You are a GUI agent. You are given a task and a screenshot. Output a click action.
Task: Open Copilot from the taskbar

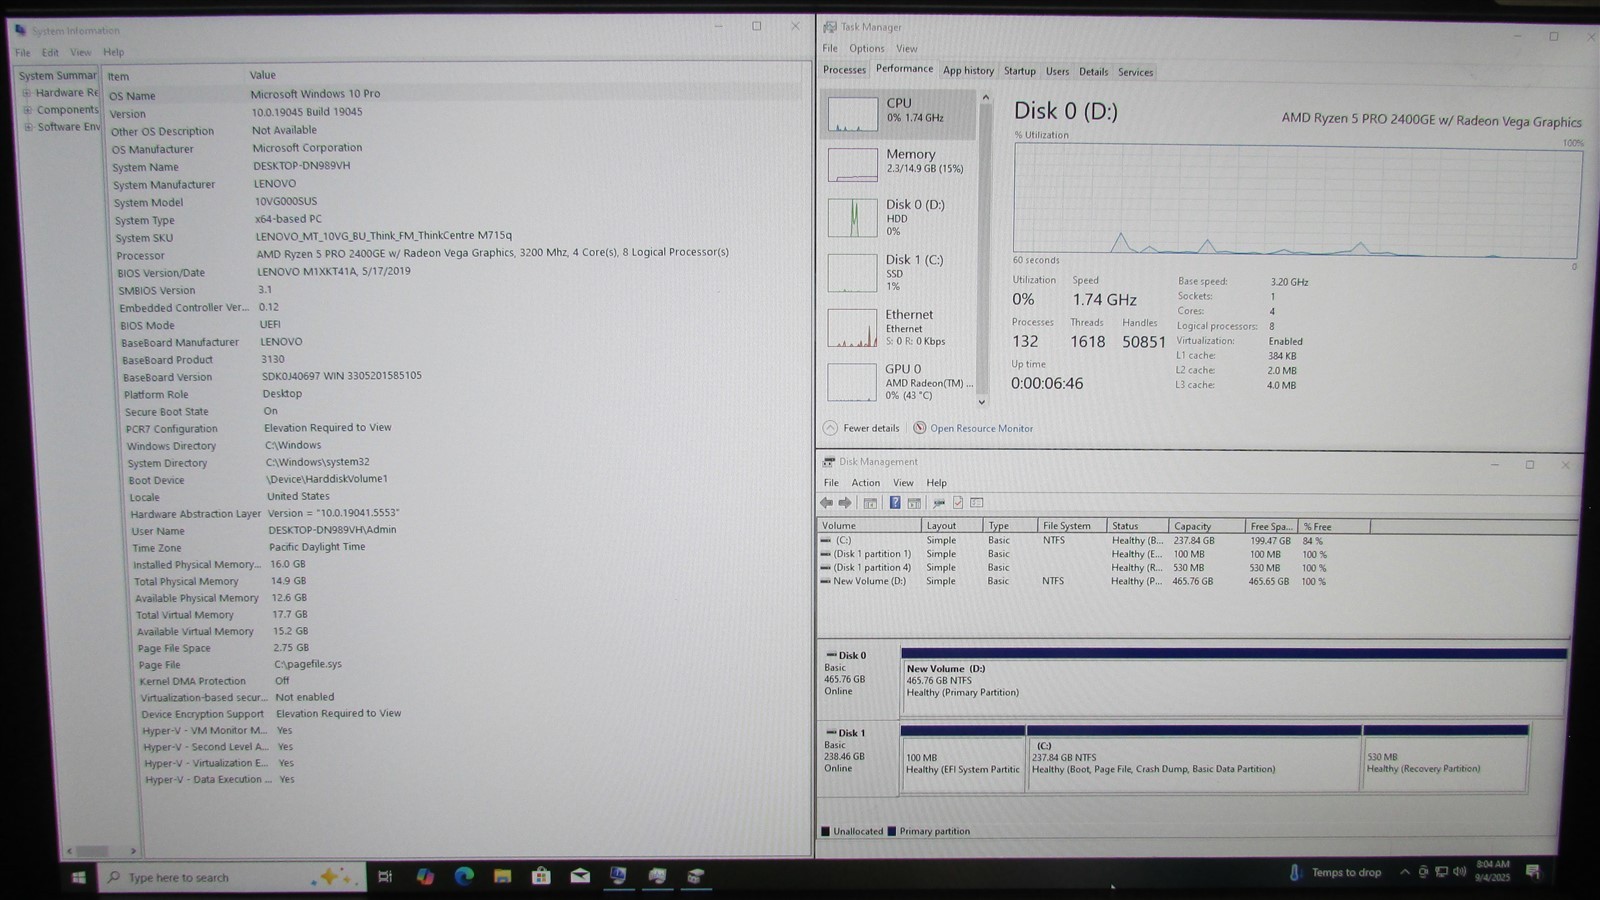(425, 877)
